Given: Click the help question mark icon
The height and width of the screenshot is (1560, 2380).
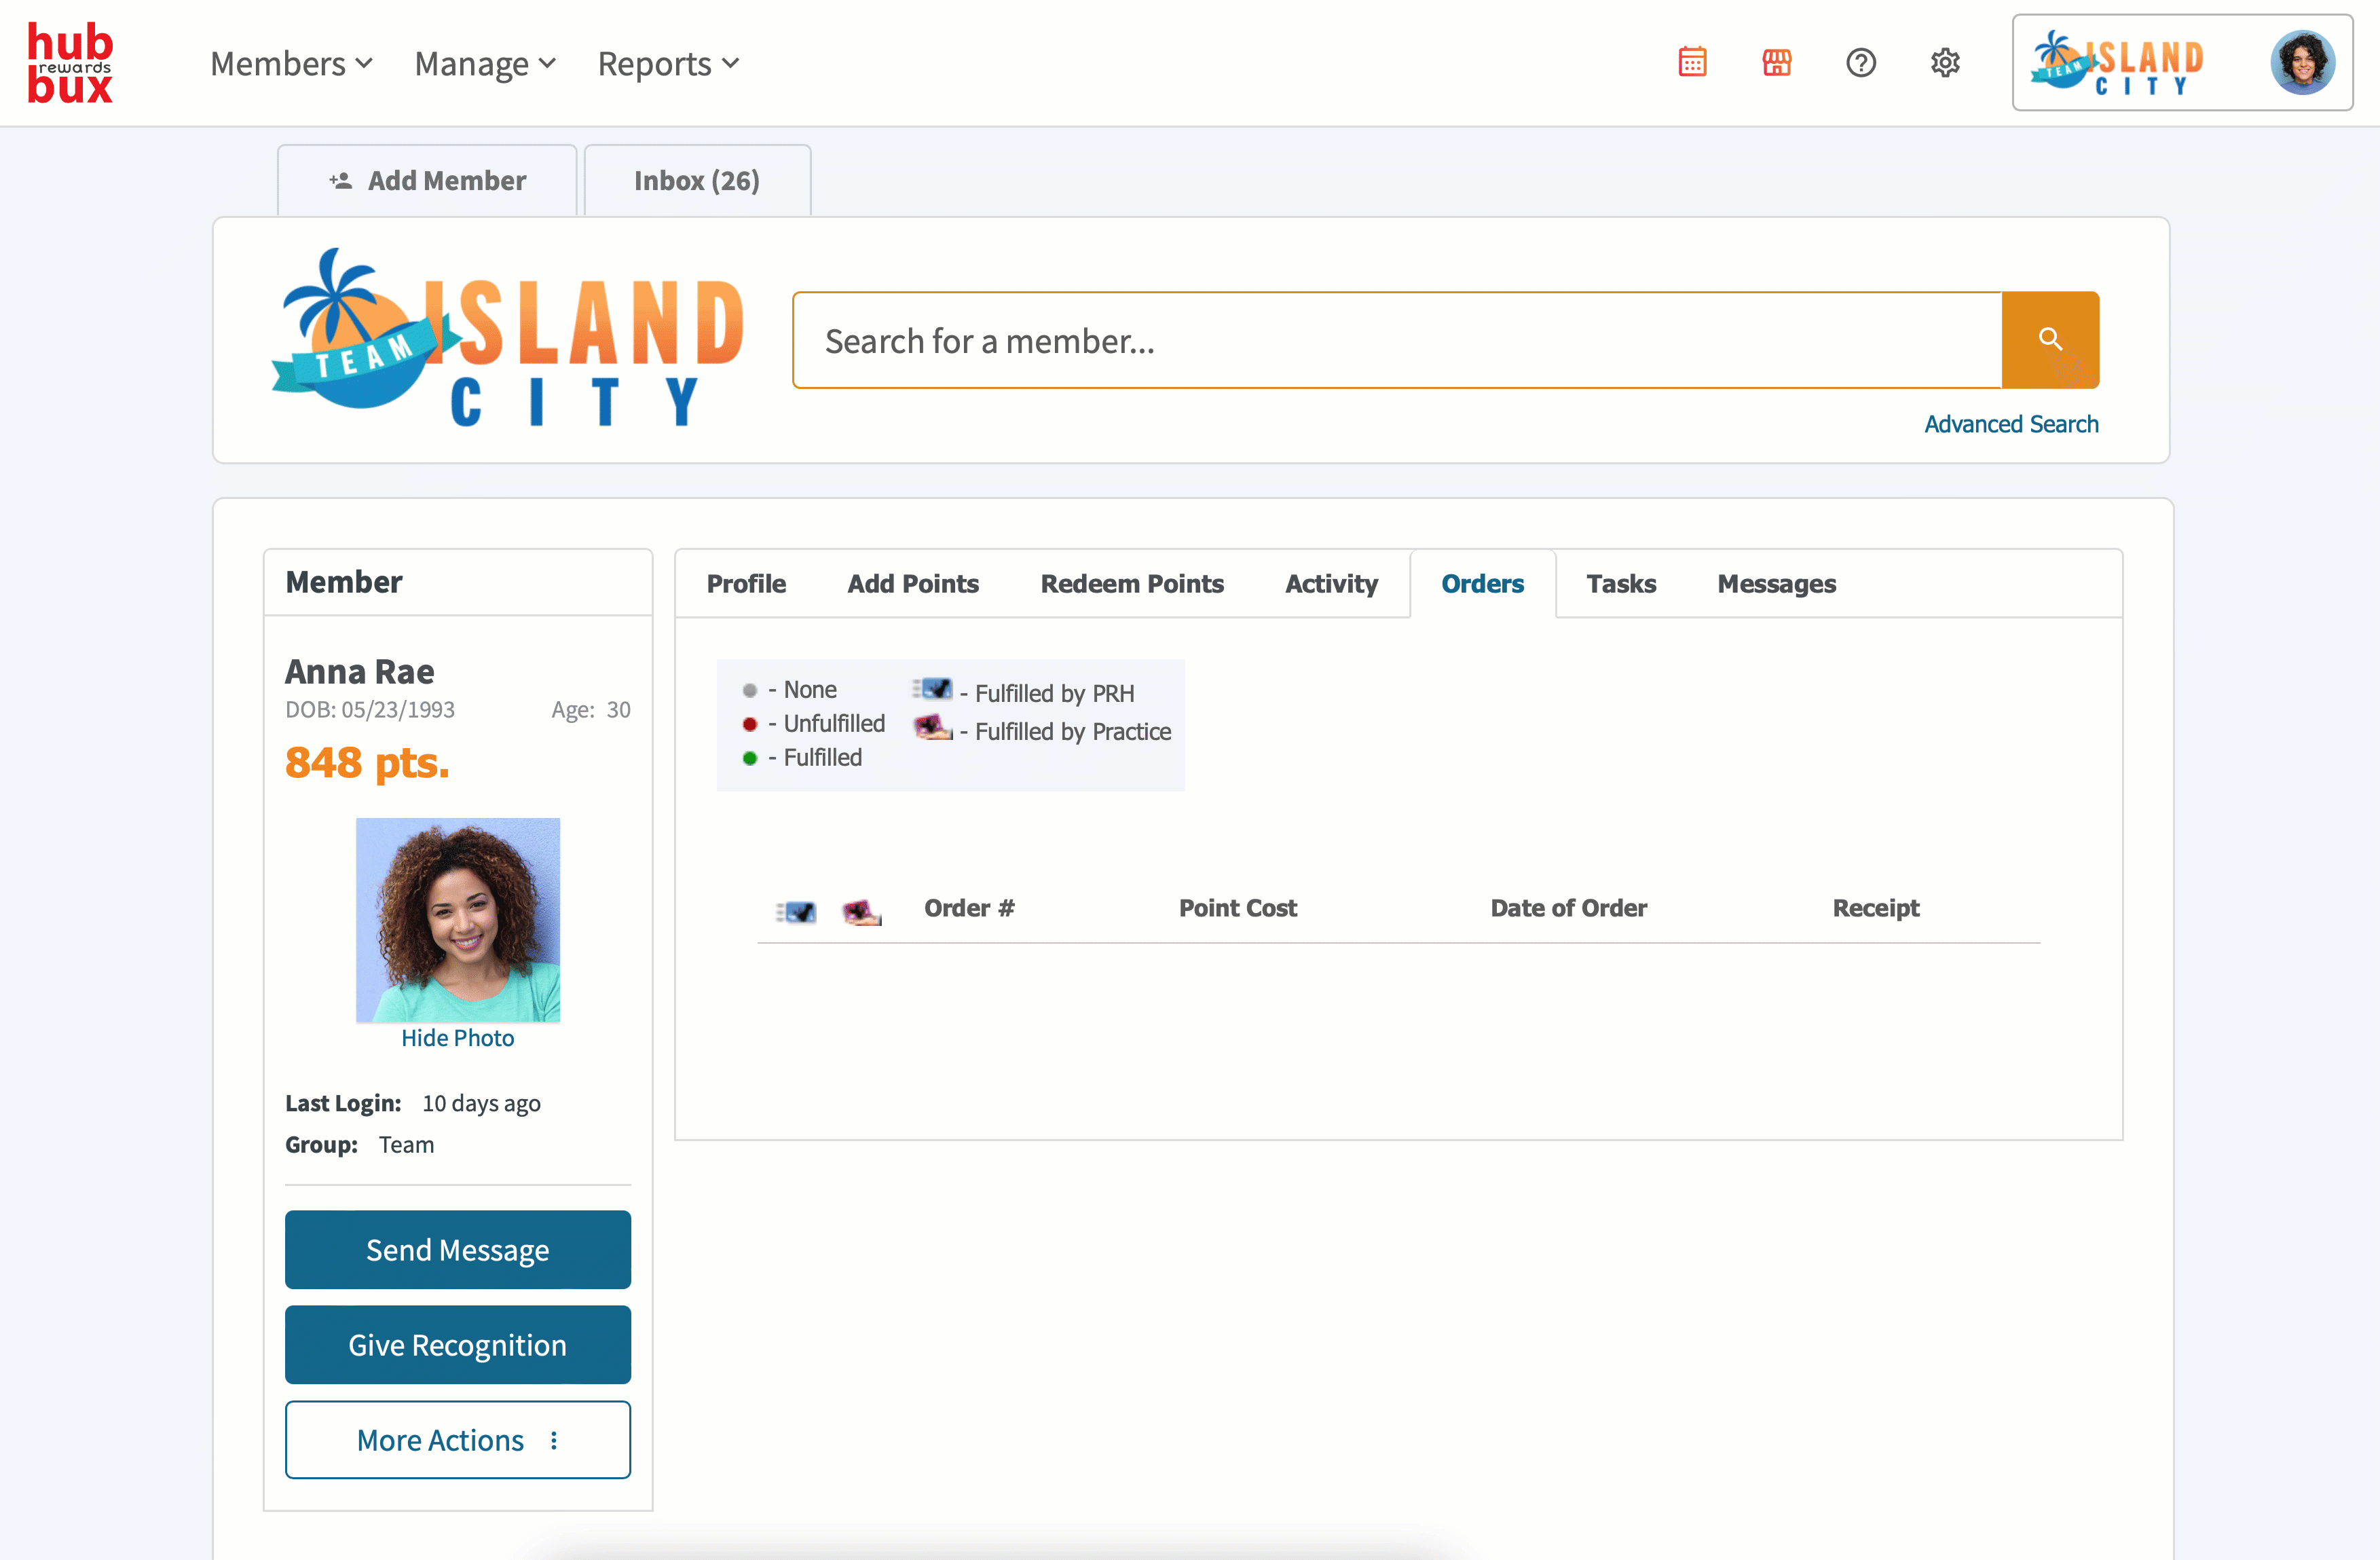Looking at the screenshot, I should [1860, 63].
